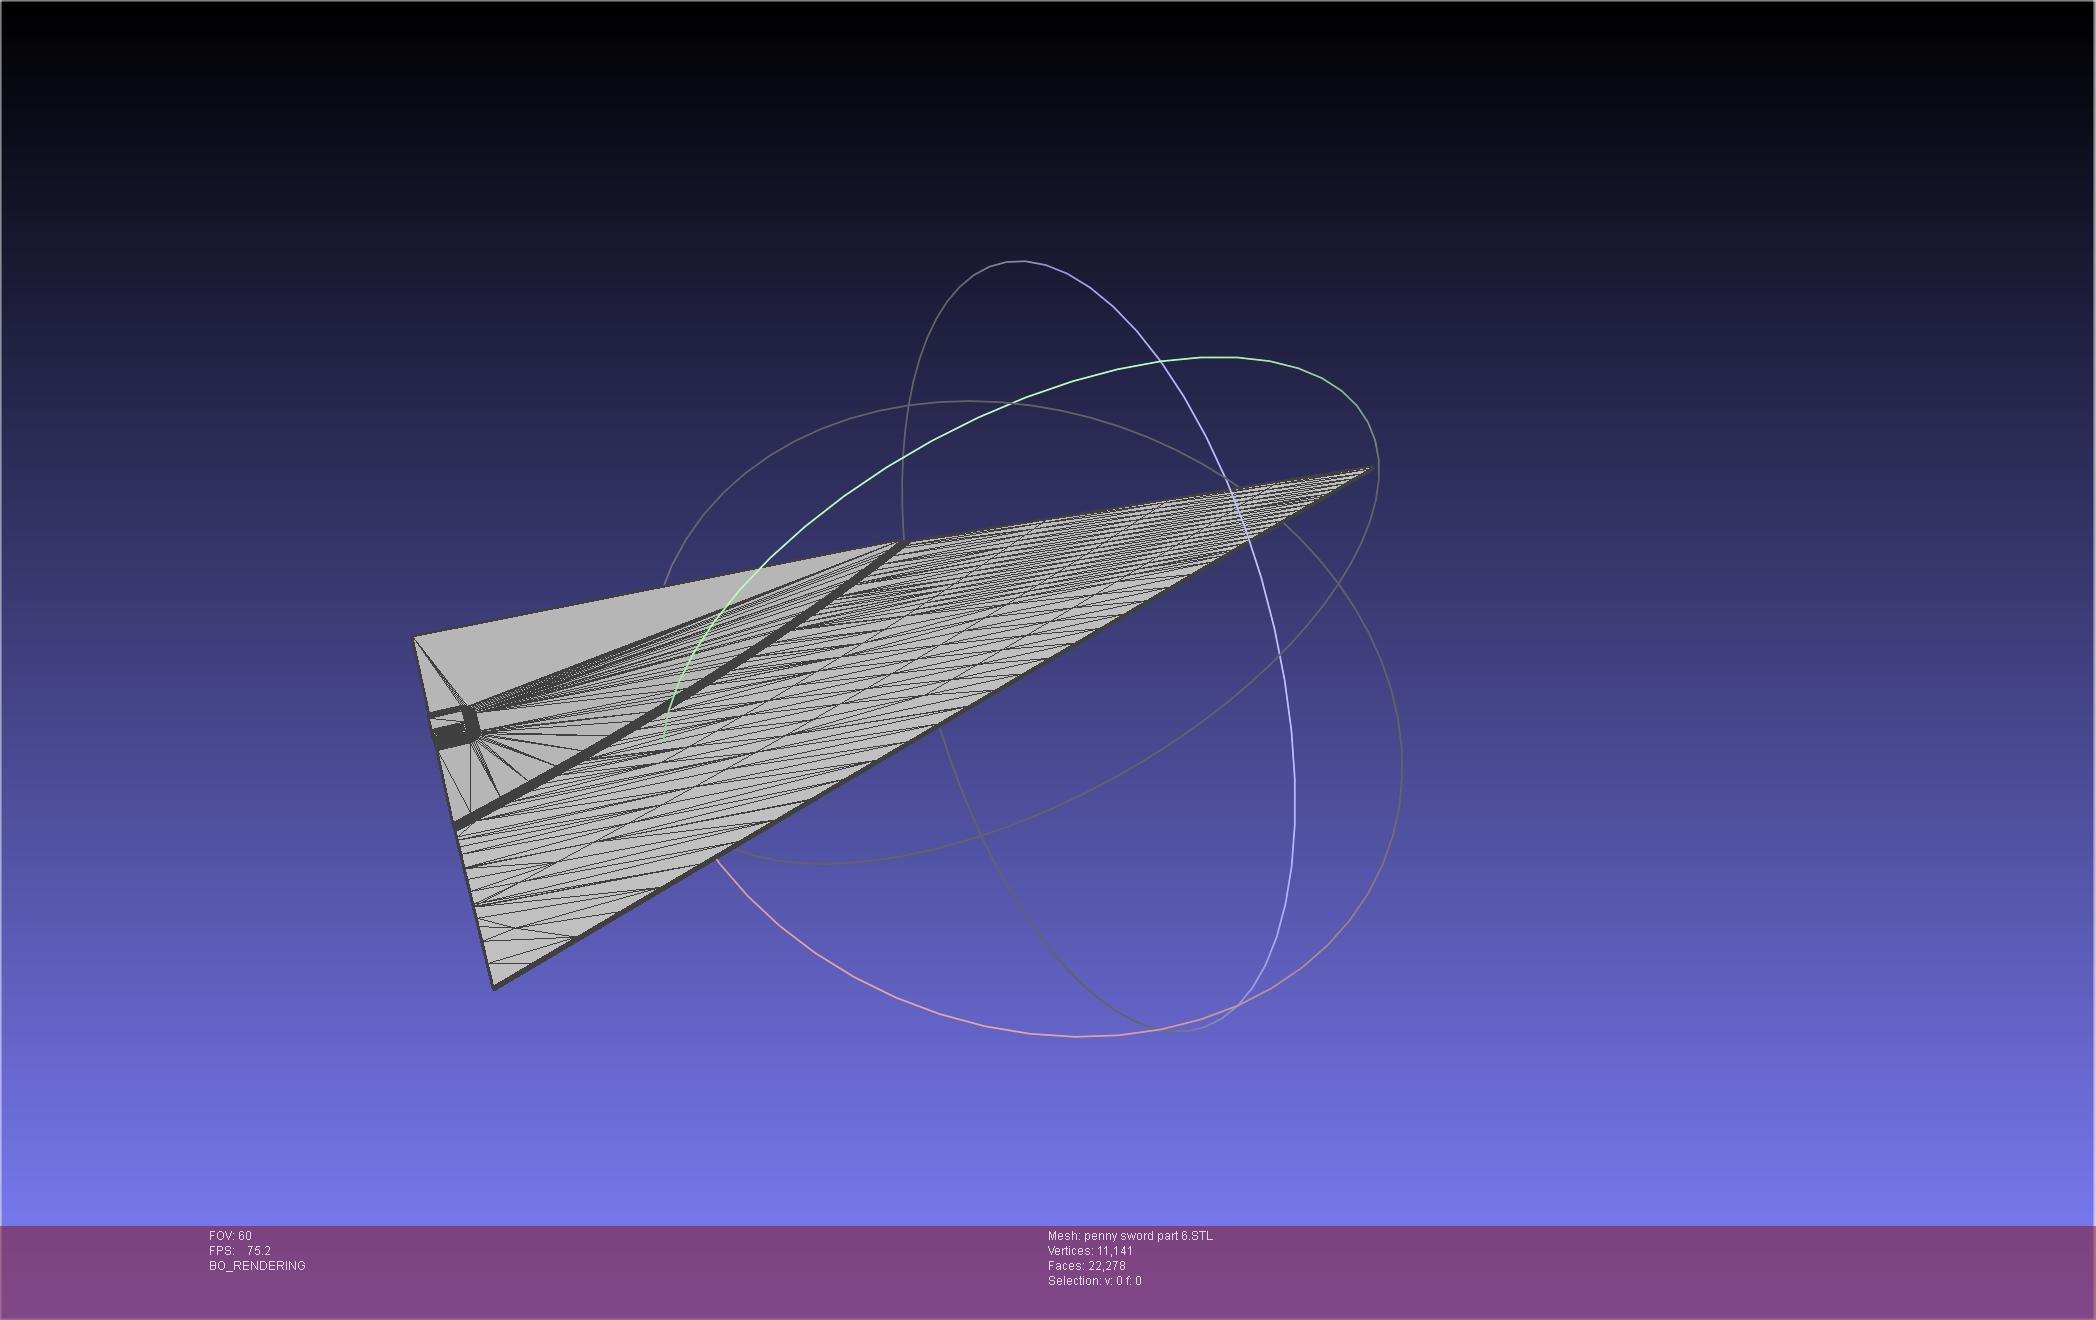
Task: Click the Selection: v: 0 f: 0 line
Action: (1094, 1281)
